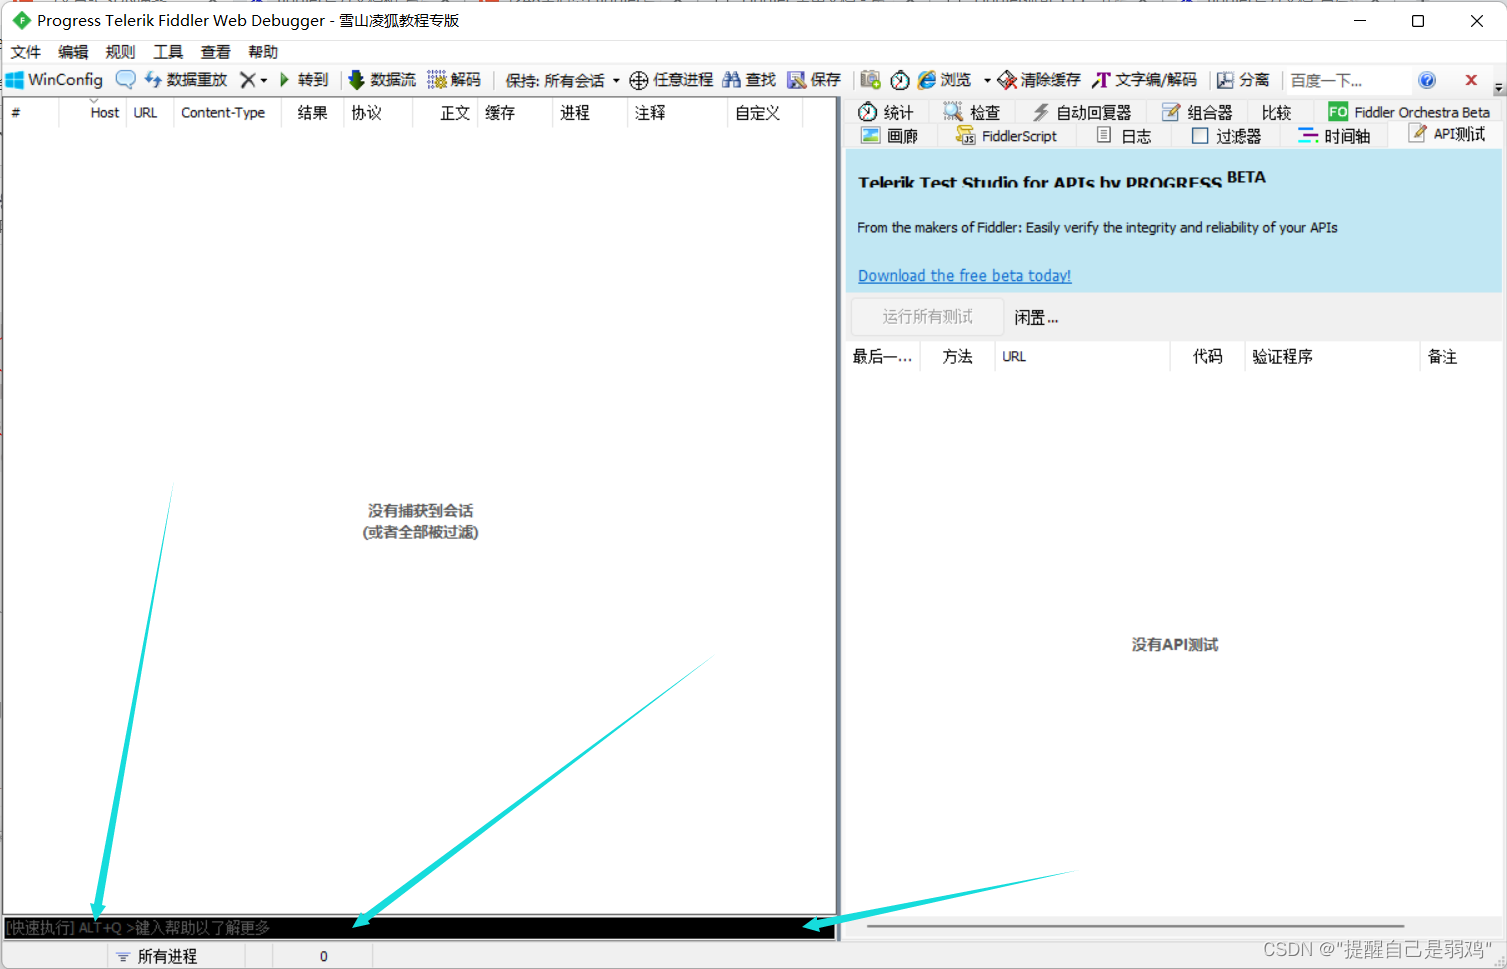Switch to the 自动回复器 tab

click(x=1081, y=112)
